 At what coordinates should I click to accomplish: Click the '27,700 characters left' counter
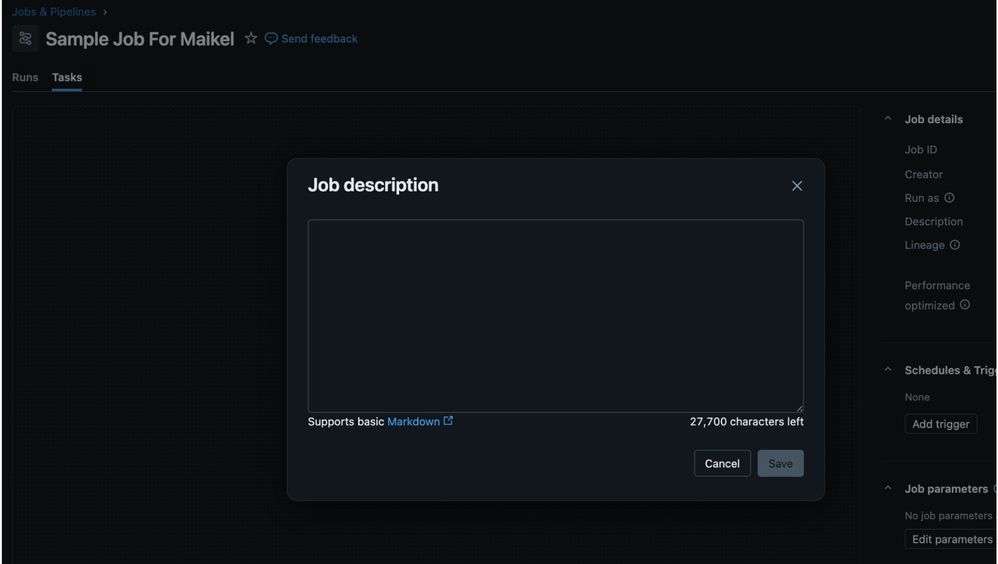747,421
